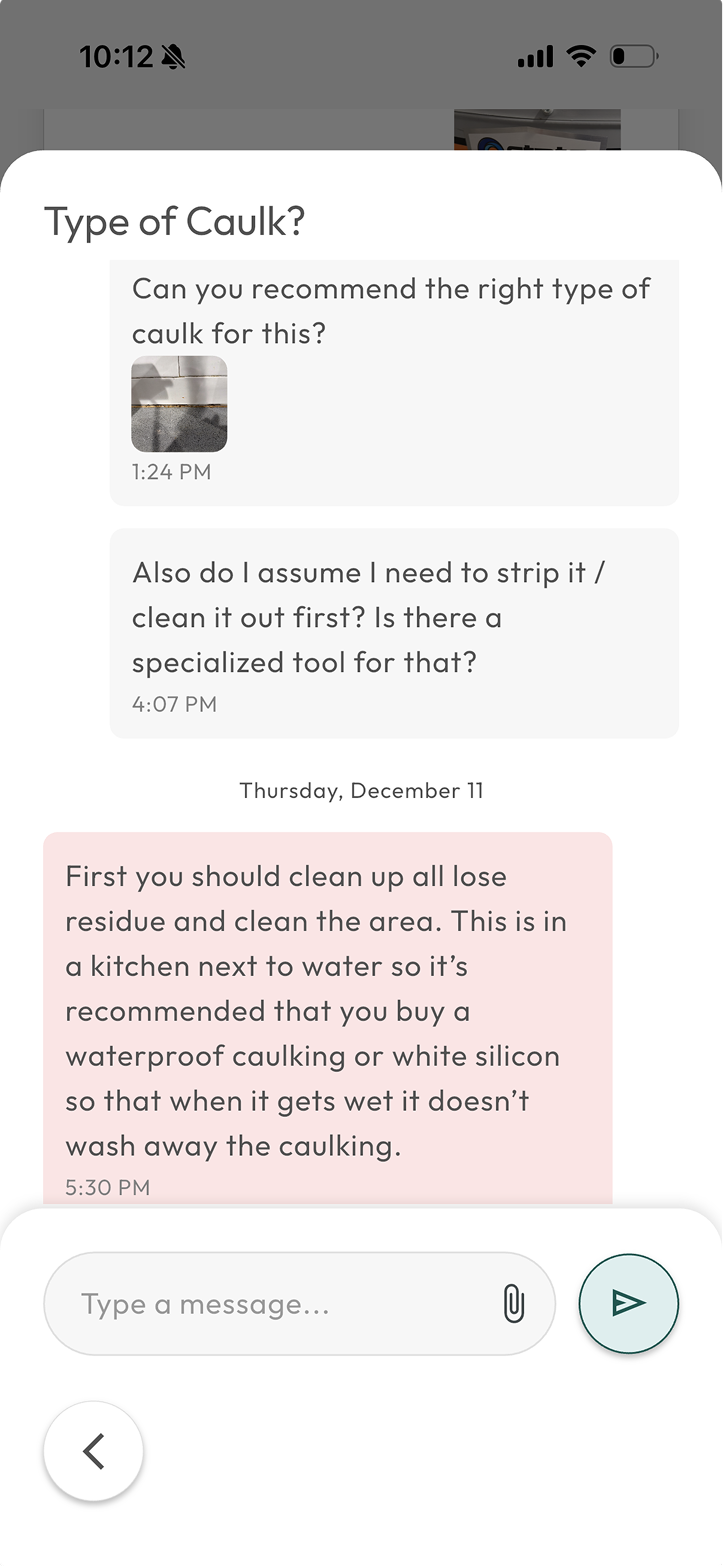Tap the pink reply about waterproof caulking
Screen dimensions: 723x1566
click(327, 1010)
